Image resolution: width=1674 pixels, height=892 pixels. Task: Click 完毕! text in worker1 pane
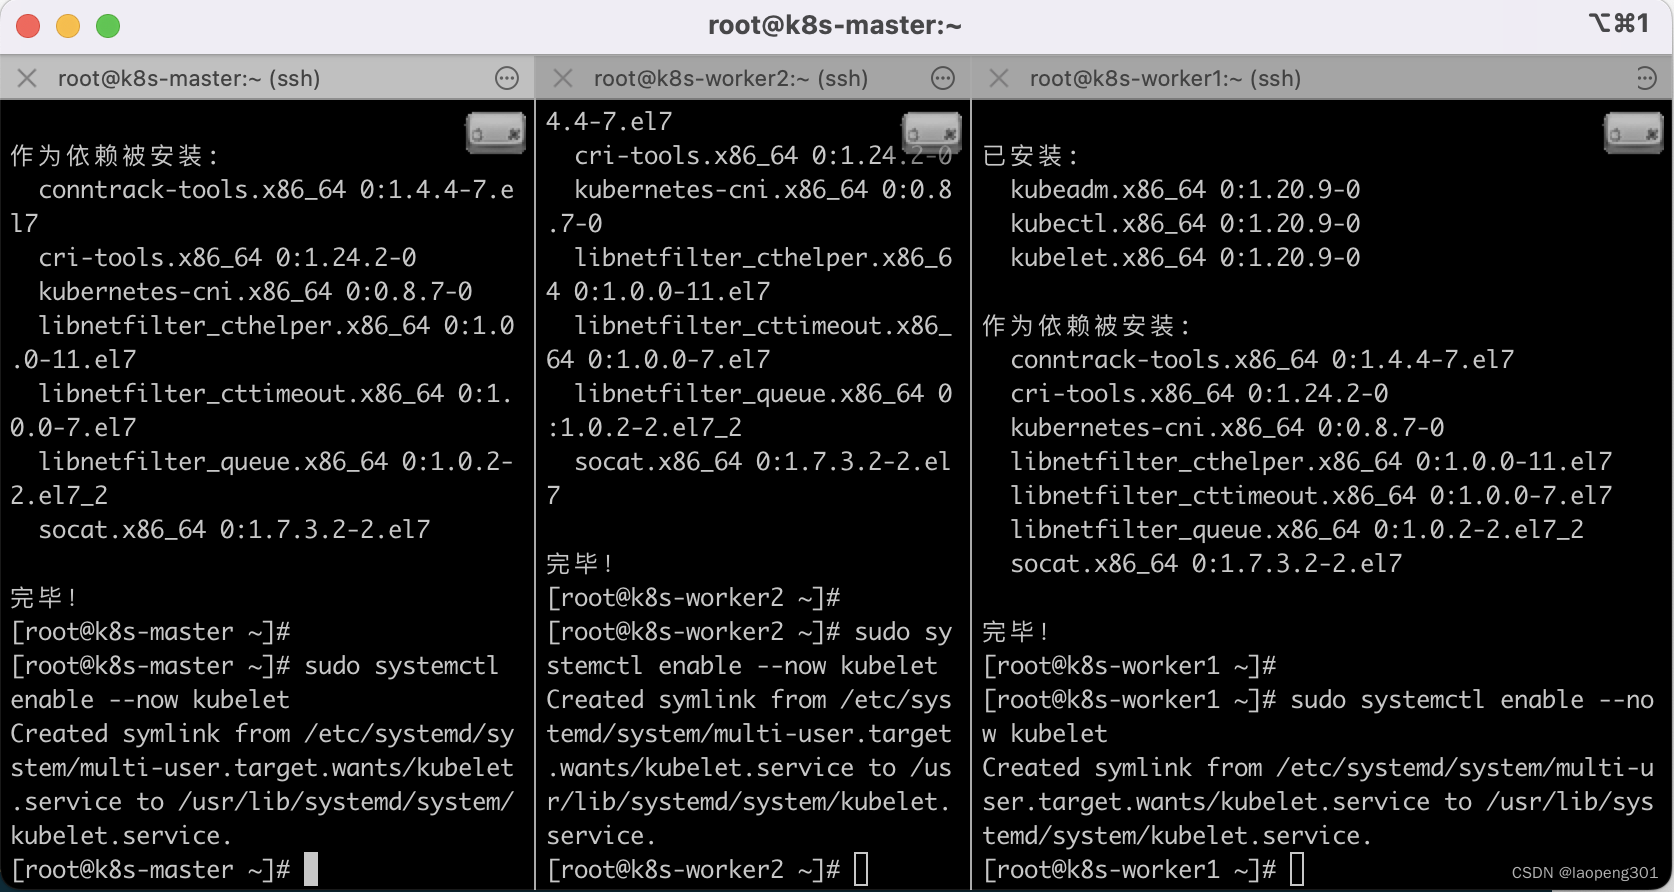(x=1015, y=632)
